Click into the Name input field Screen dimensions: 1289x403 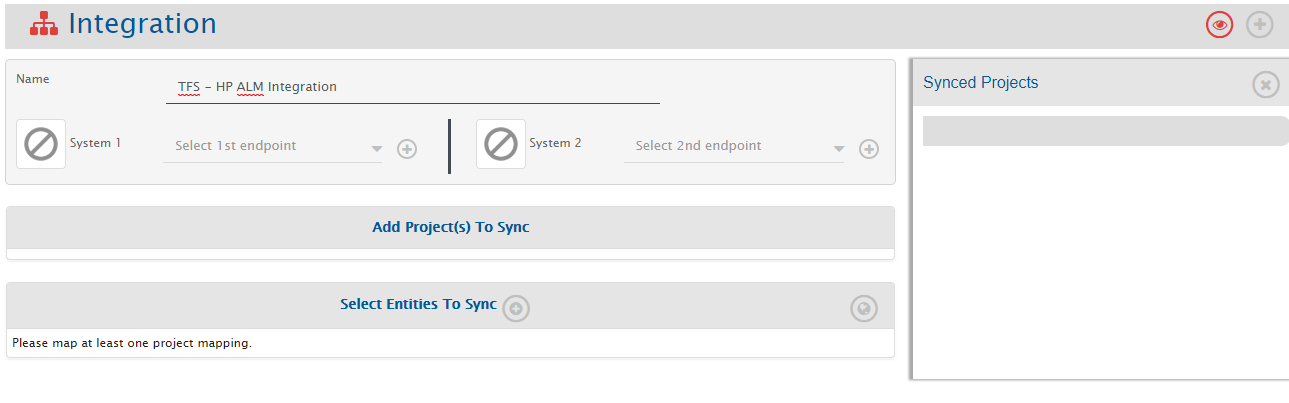[x=412, y=87]
